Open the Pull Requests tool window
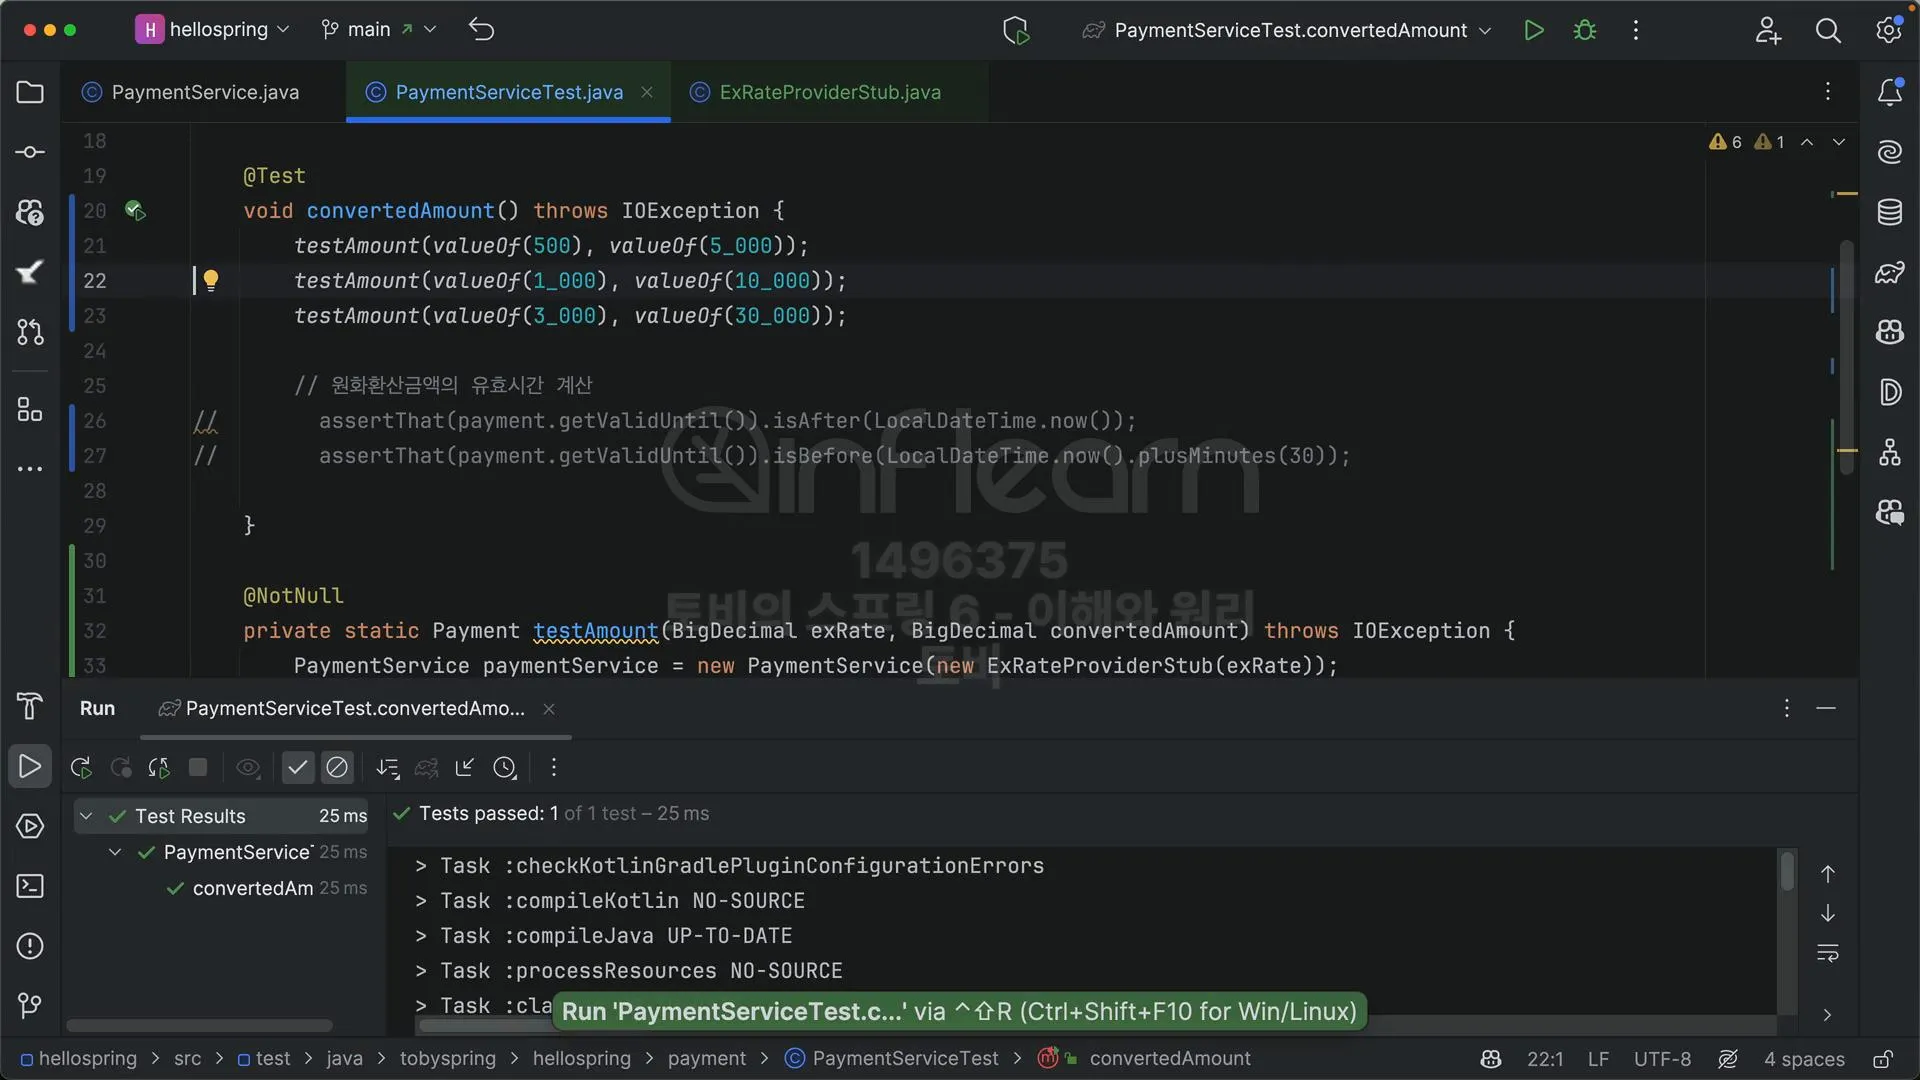 (30, 332)
